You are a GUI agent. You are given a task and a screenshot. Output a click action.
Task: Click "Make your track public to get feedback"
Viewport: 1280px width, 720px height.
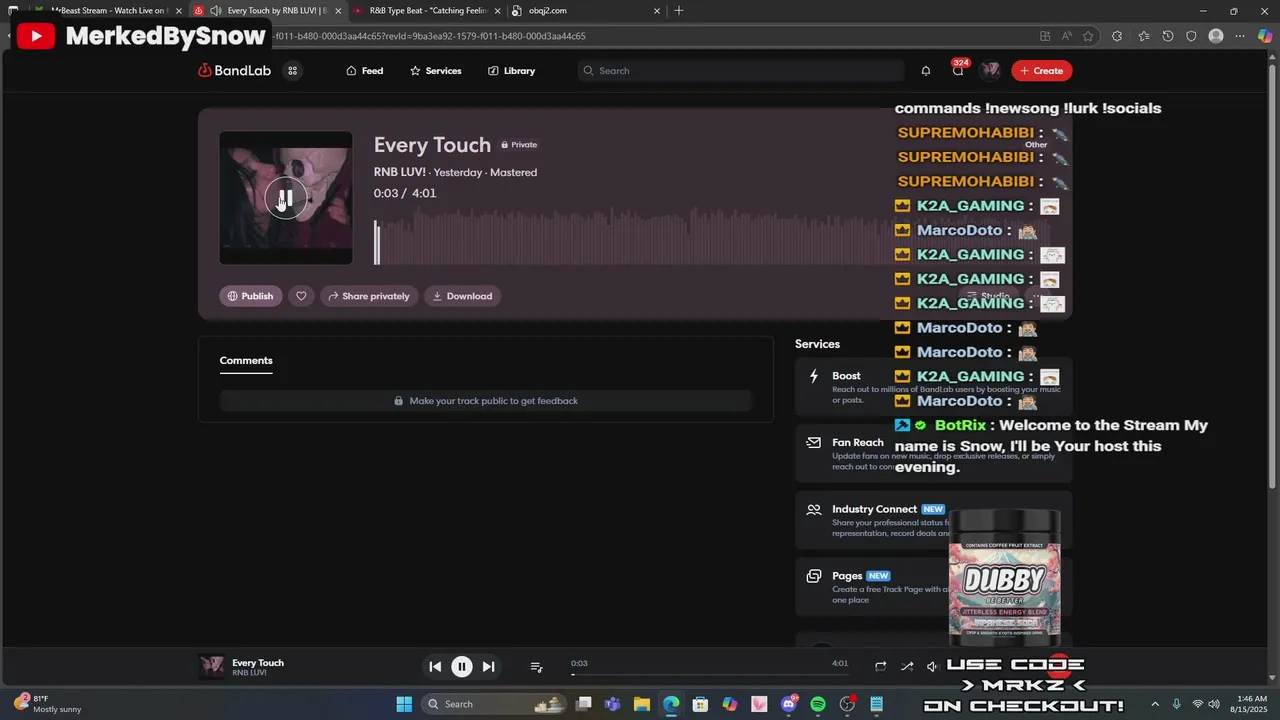click(x=485, y=401)
